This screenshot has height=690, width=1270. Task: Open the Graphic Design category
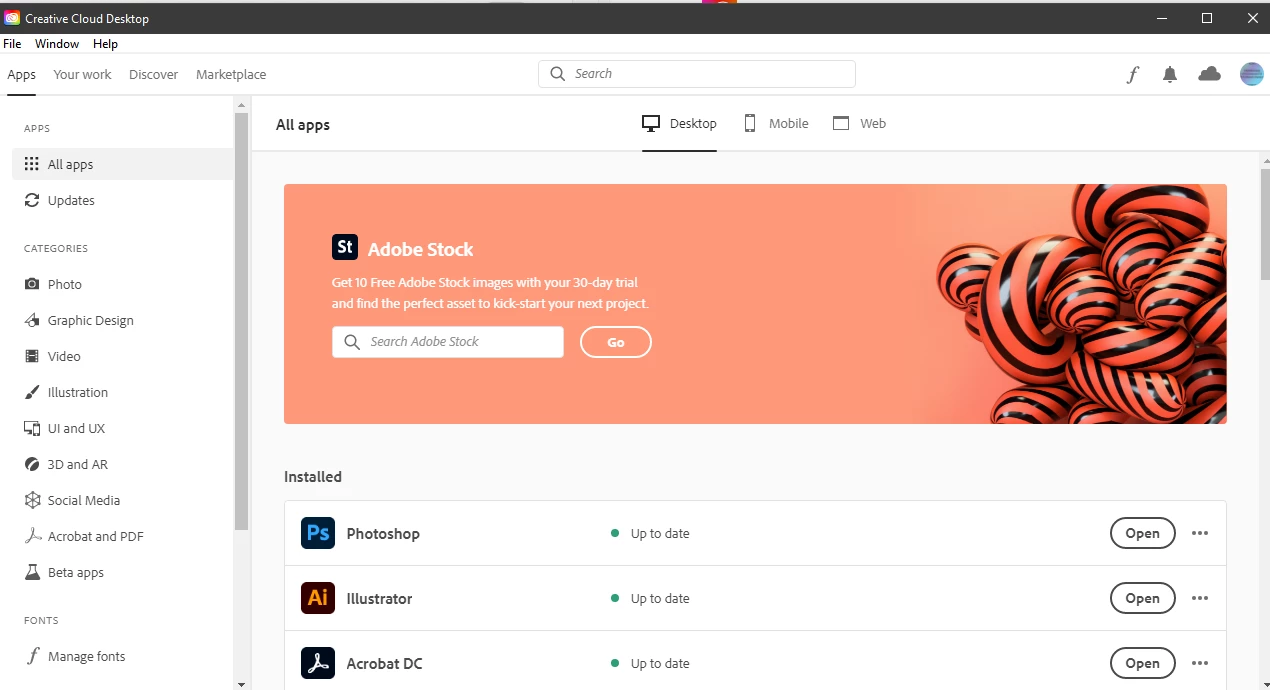[x=122, y=320]
